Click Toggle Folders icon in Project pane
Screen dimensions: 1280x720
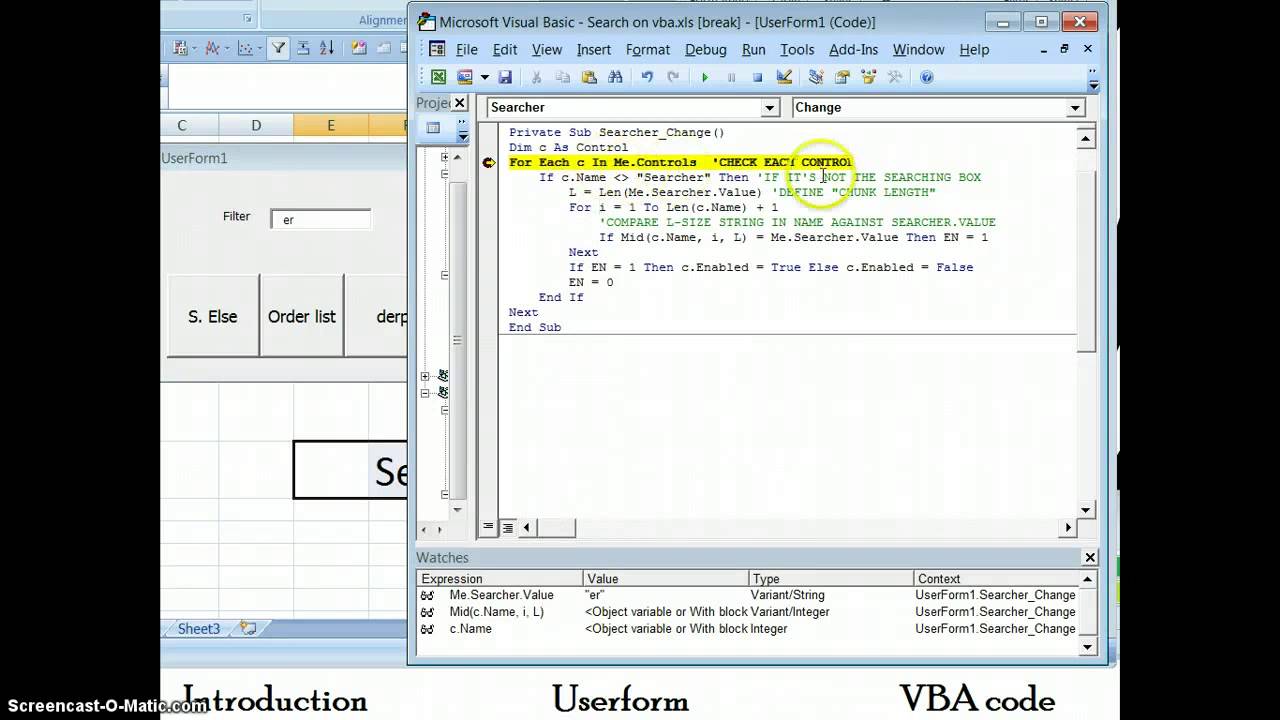coord(433,128)
